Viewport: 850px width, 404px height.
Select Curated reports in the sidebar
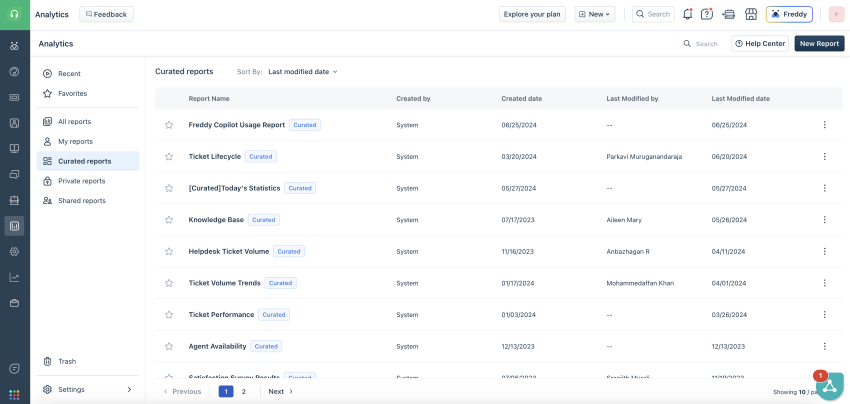(x=88, y=161)
